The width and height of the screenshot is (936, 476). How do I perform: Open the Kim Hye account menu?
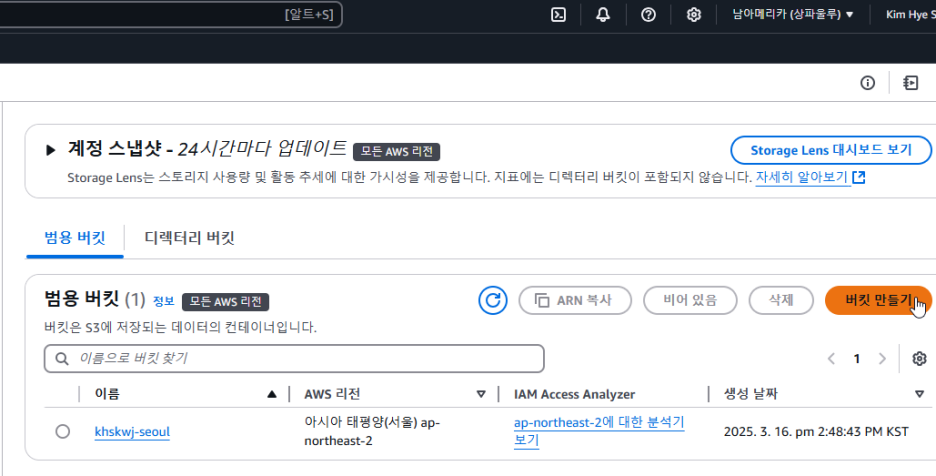click(x=910, y=14)
